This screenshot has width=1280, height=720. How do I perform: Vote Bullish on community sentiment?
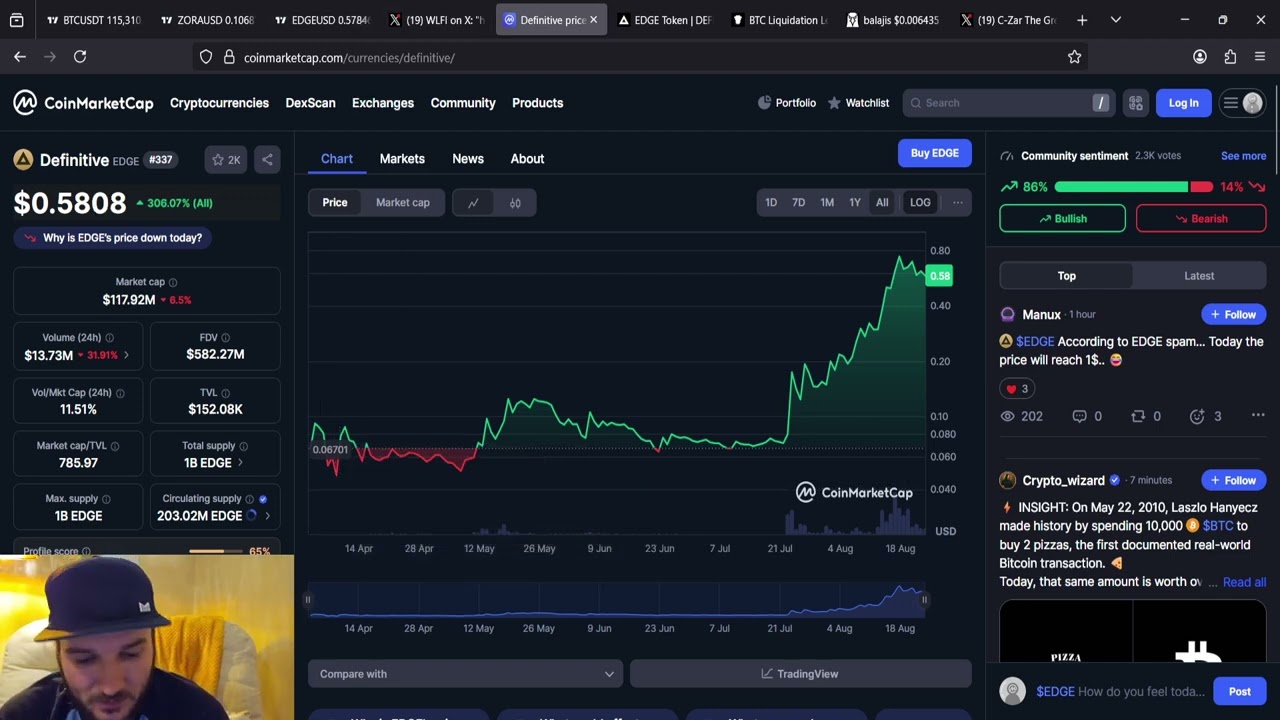click(1062, 218)
